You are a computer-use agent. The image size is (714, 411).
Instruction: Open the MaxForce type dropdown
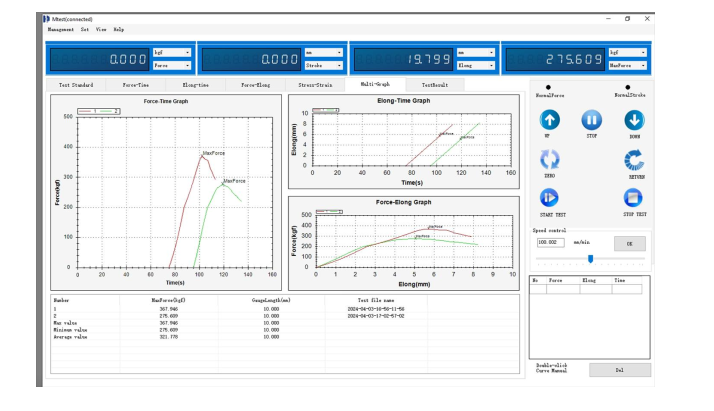tap(626, 64)
